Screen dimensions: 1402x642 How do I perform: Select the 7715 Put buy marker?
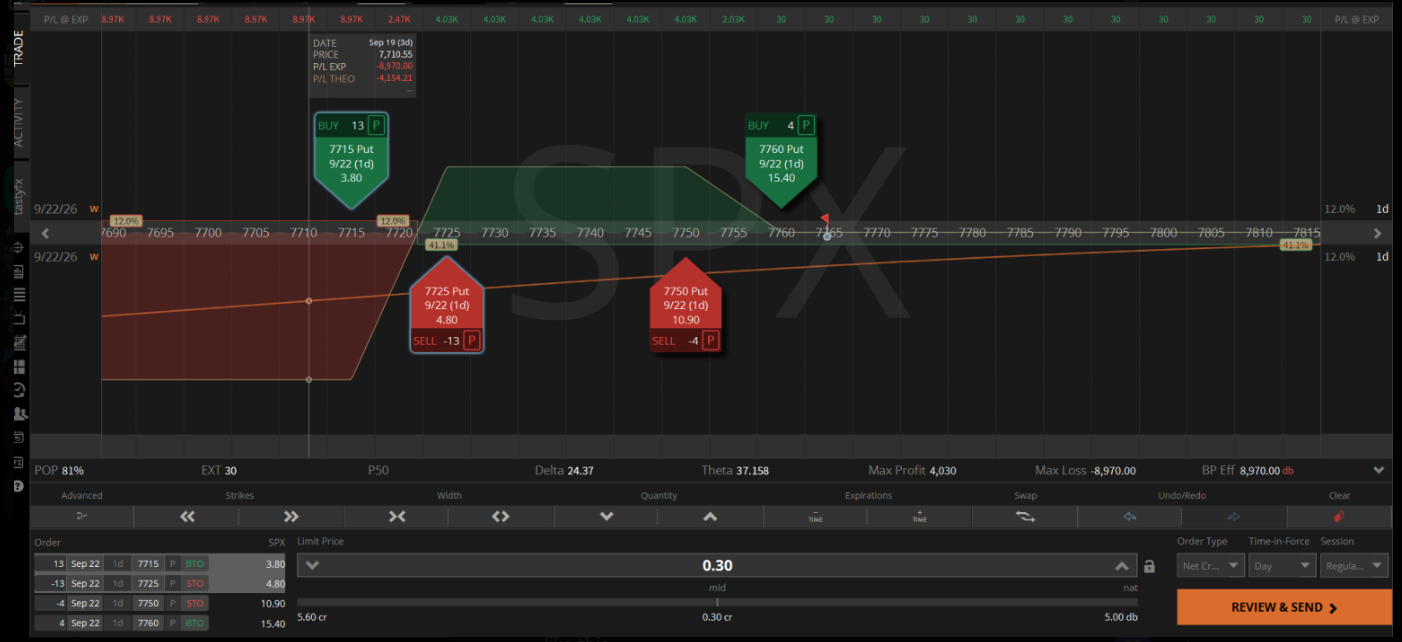point(351,160)
